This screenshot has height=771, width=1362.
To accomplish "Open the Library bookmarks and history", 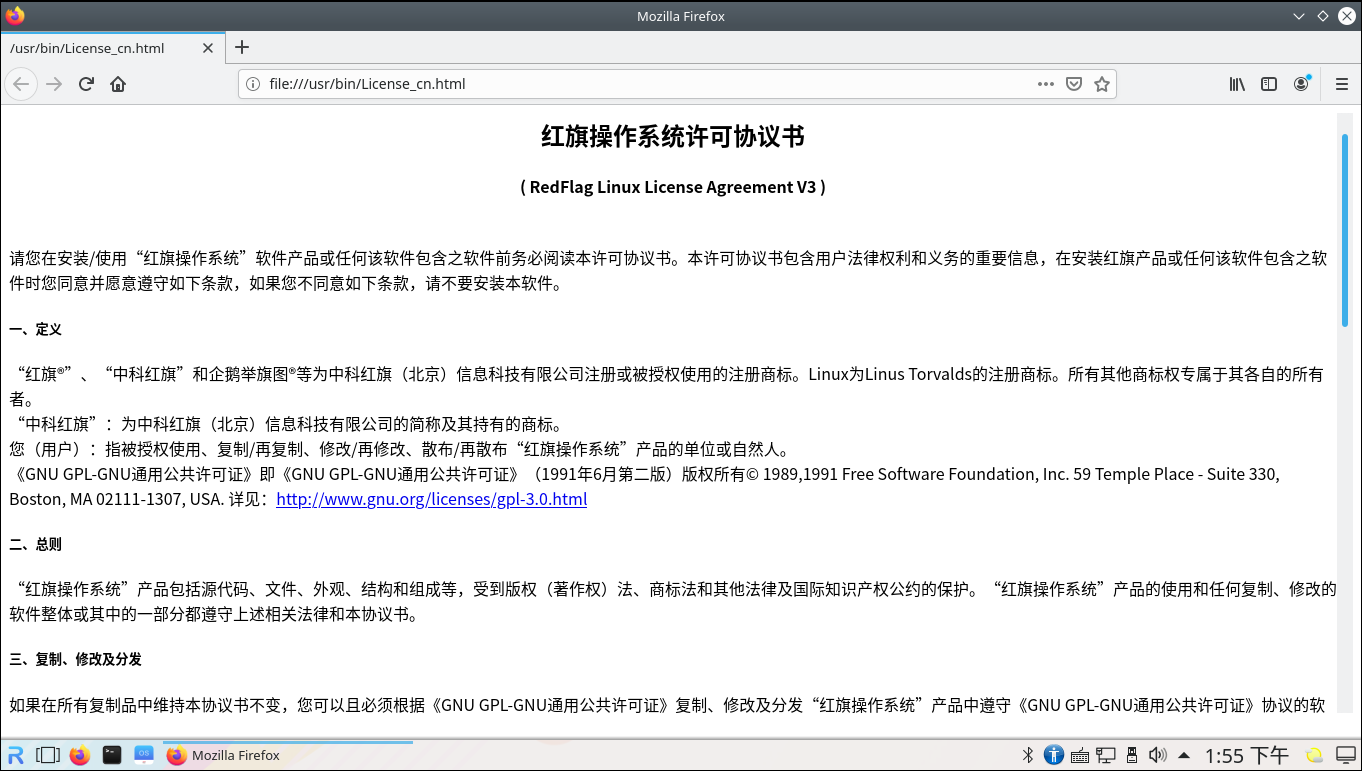I will [x=1237, y=84].
